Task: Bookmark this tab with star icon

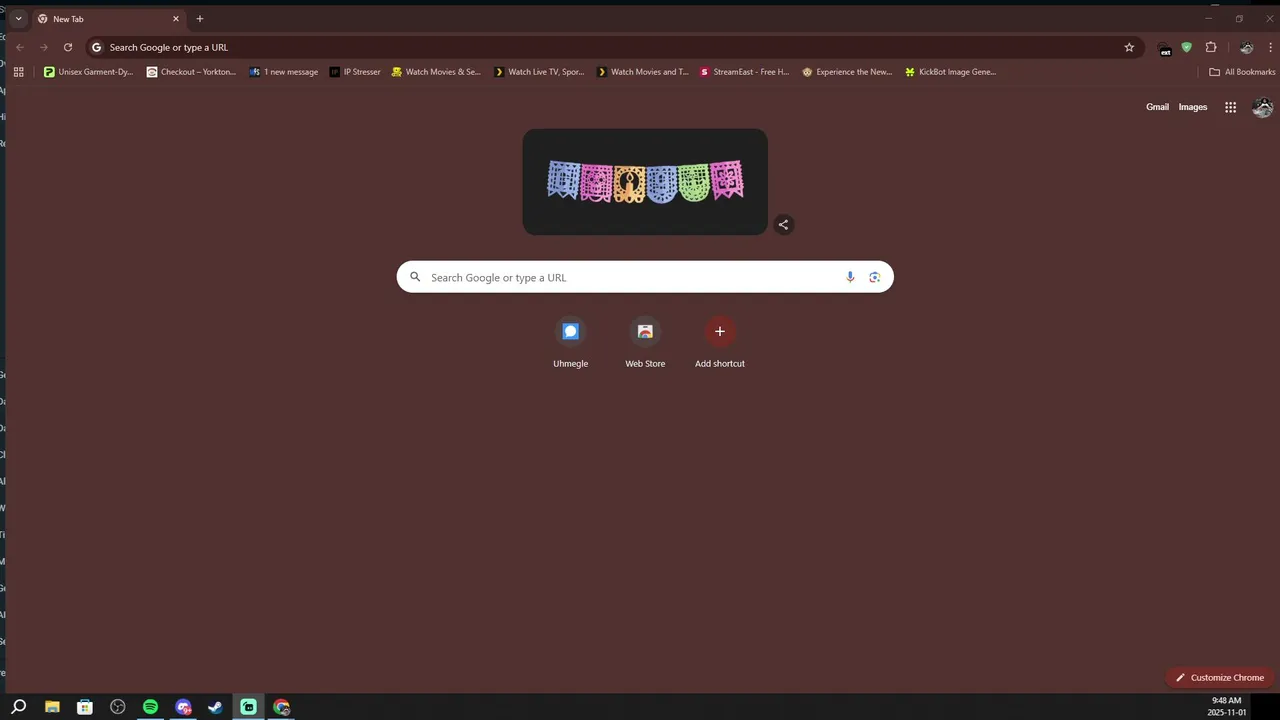Action: coord(1129,47)
